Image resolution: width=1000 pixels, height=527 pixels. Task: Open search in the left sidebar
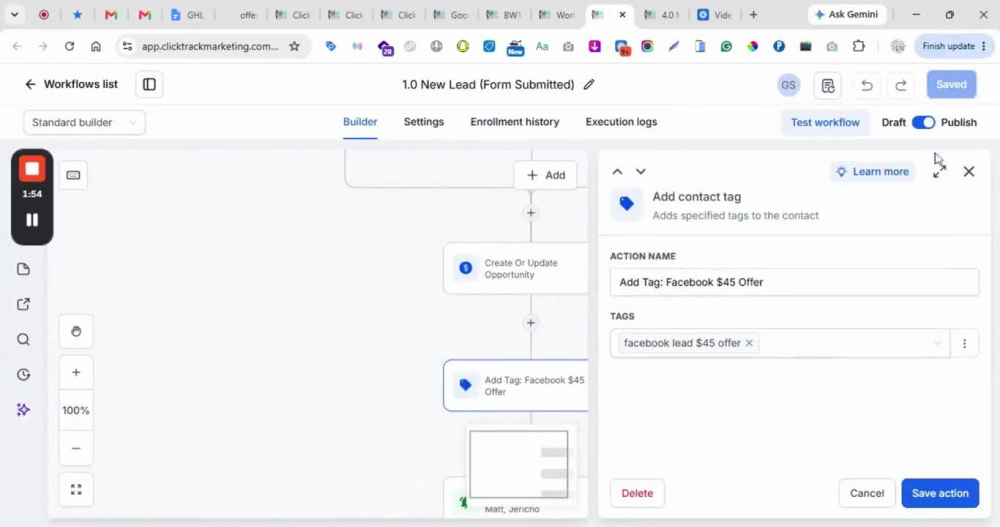coord(24,339)
